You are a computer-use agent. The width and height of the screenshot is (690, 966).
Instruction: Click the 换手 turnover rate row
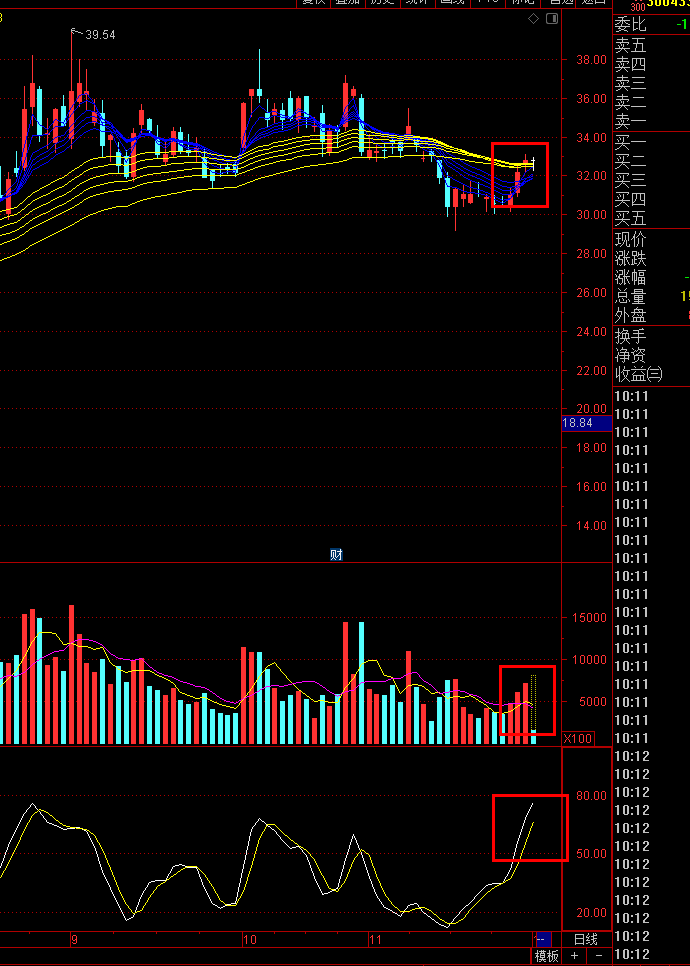tap(651, 336)
